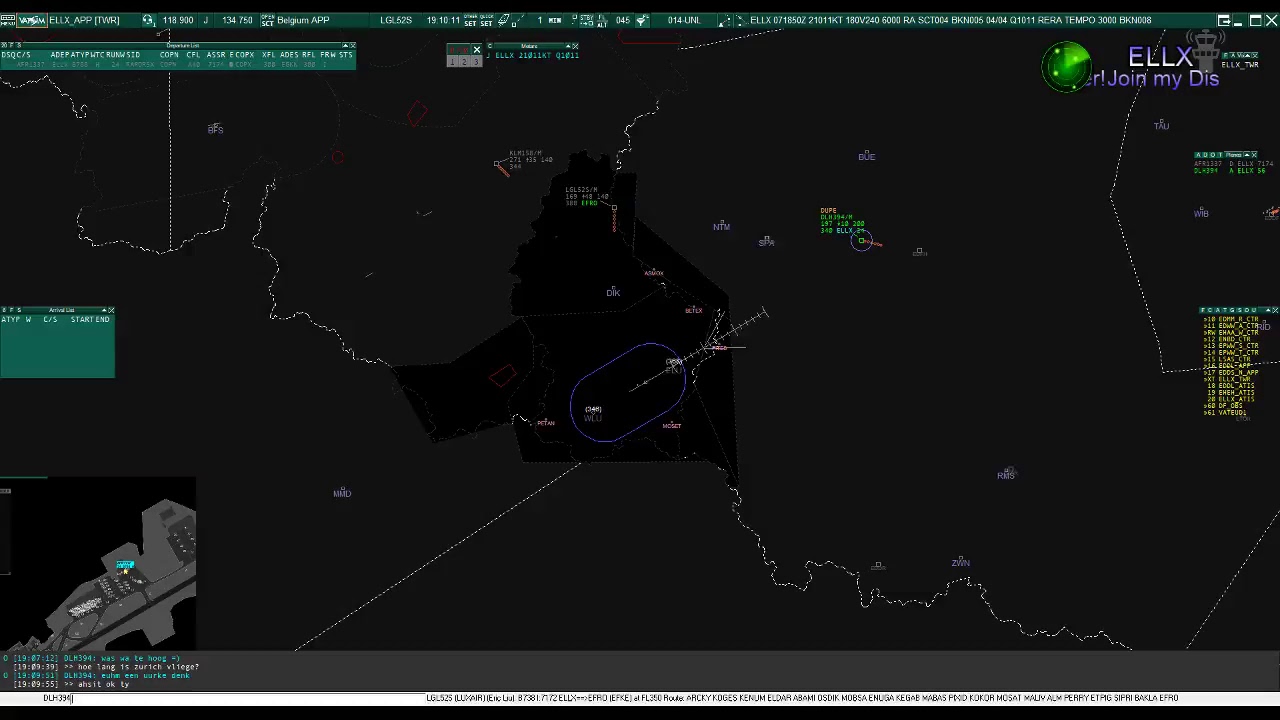
Task: Click the LGL52S selected aircraft field
Action: tap(396, 20)
